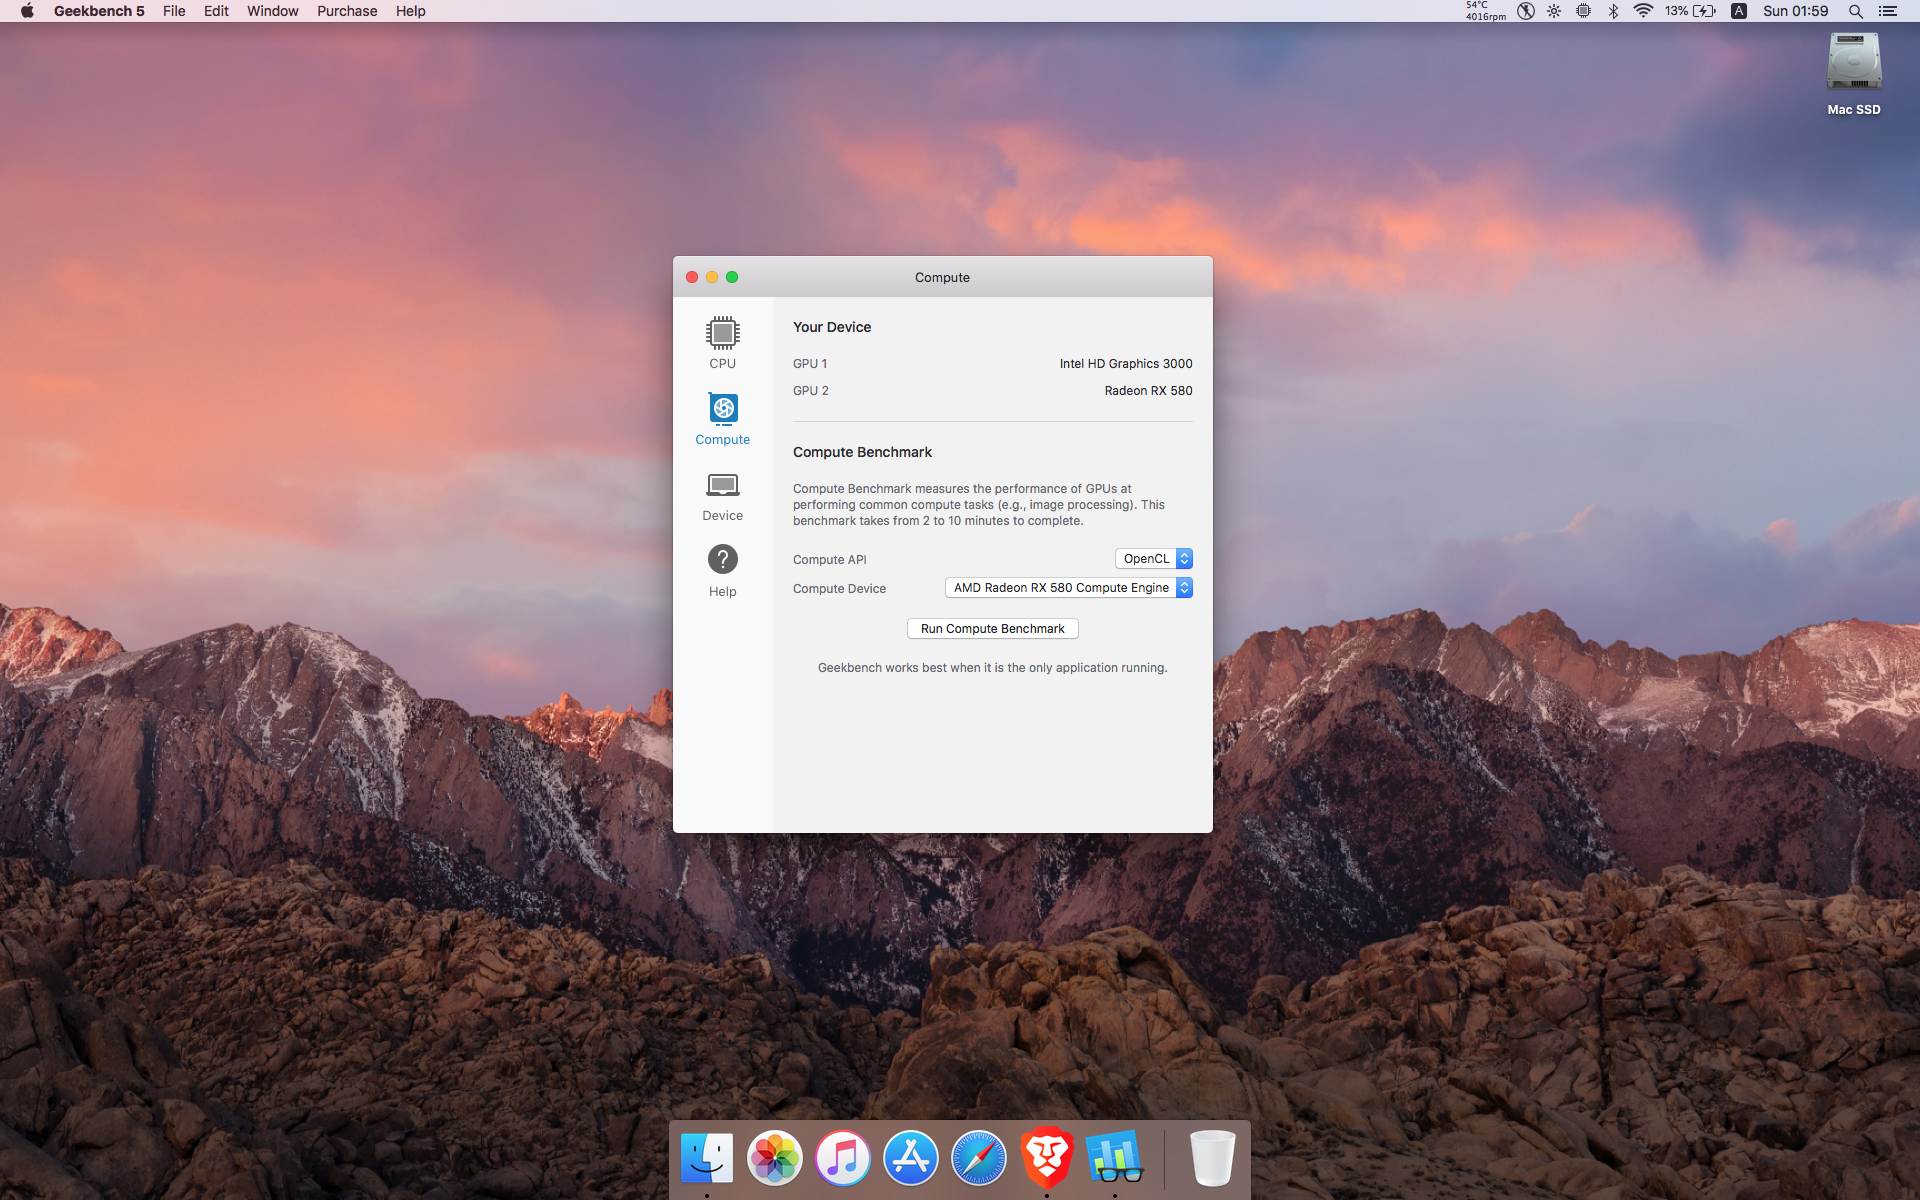Image resolution: width=1920 pixels, height=1200 pixels.
Task: Minimize the Compute window with yellow button
Action: click(x=712, y=277)
